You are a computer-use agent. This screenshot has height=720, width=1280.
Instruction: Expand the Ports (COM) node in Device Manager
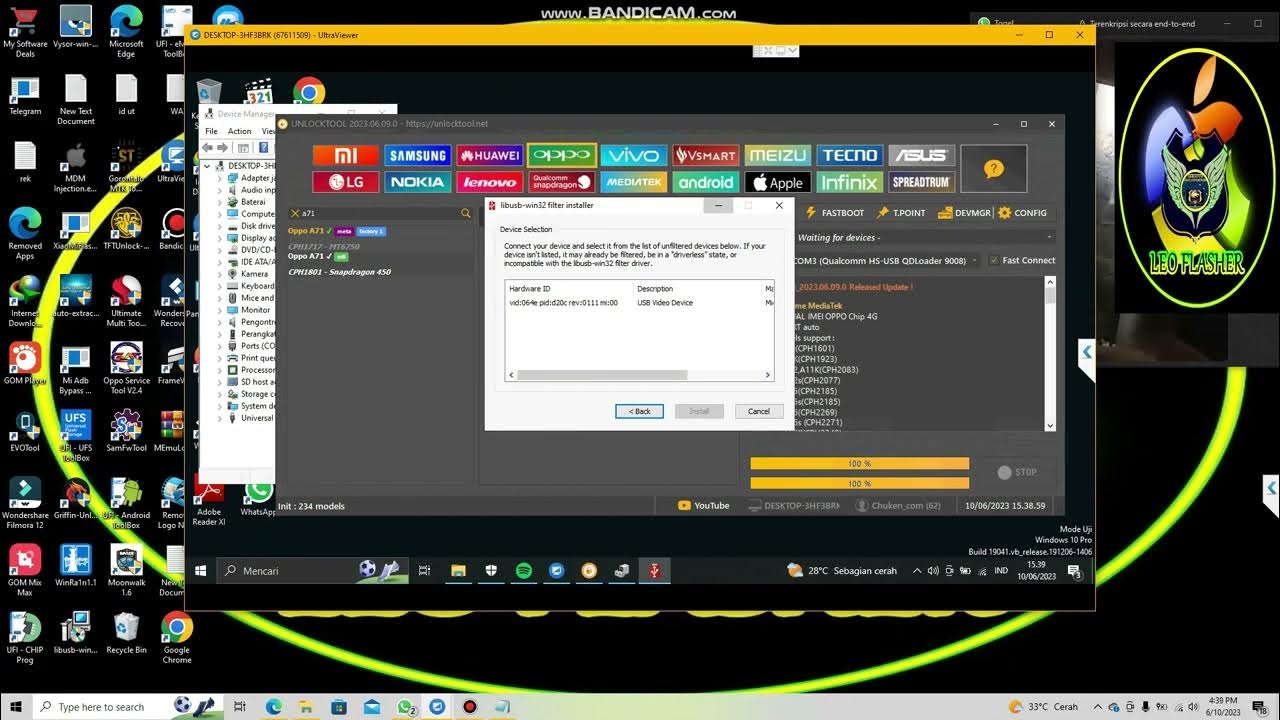[x=220, y=346]
